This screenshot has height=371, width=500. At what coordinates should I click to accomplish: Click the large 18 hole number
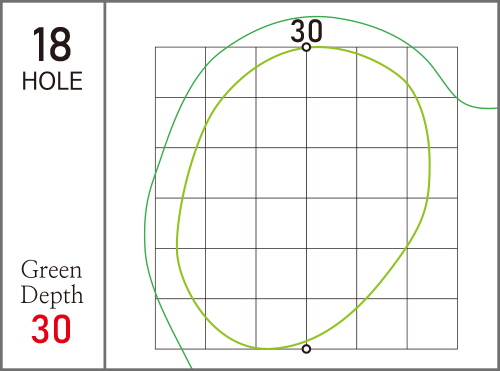[52, 44]
